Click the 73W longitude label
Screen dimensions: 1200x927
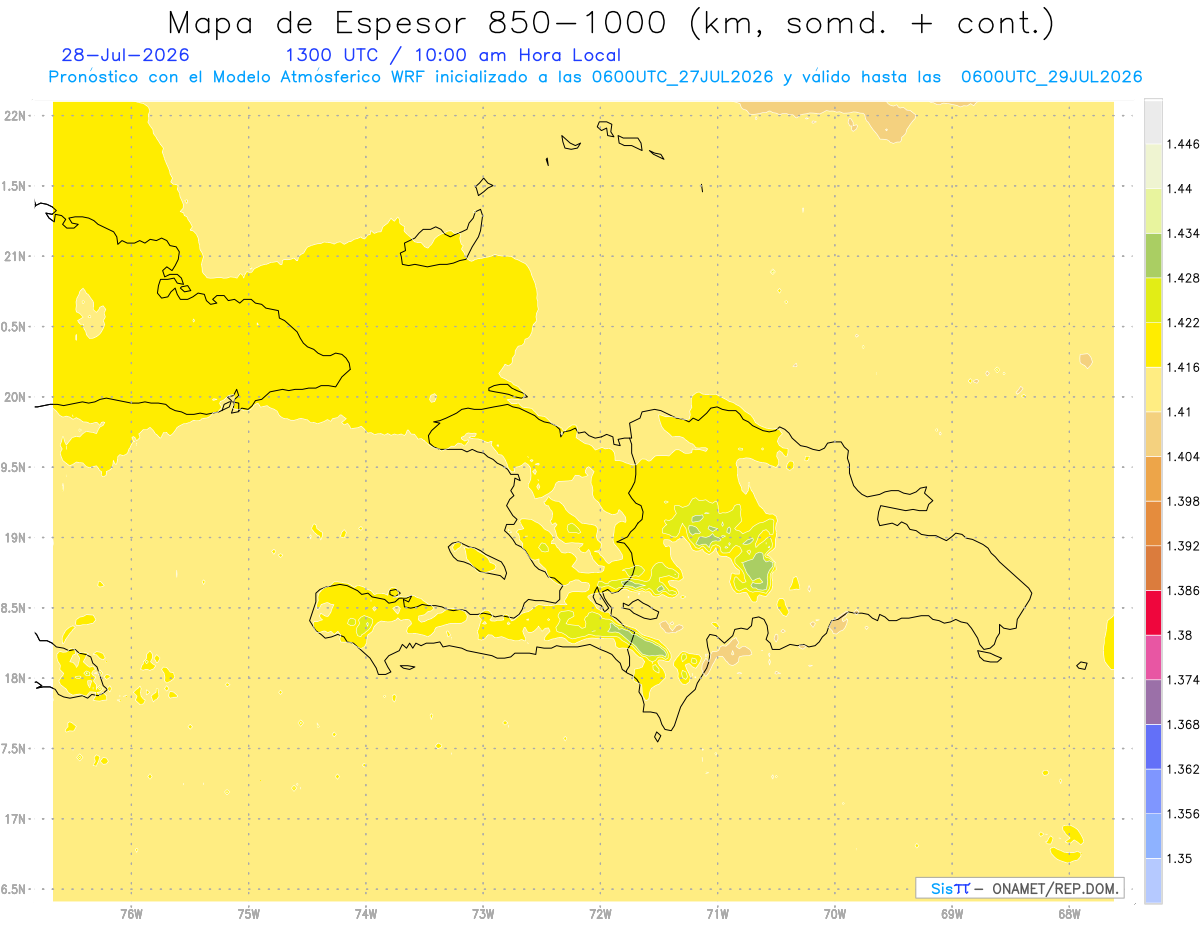483,914
